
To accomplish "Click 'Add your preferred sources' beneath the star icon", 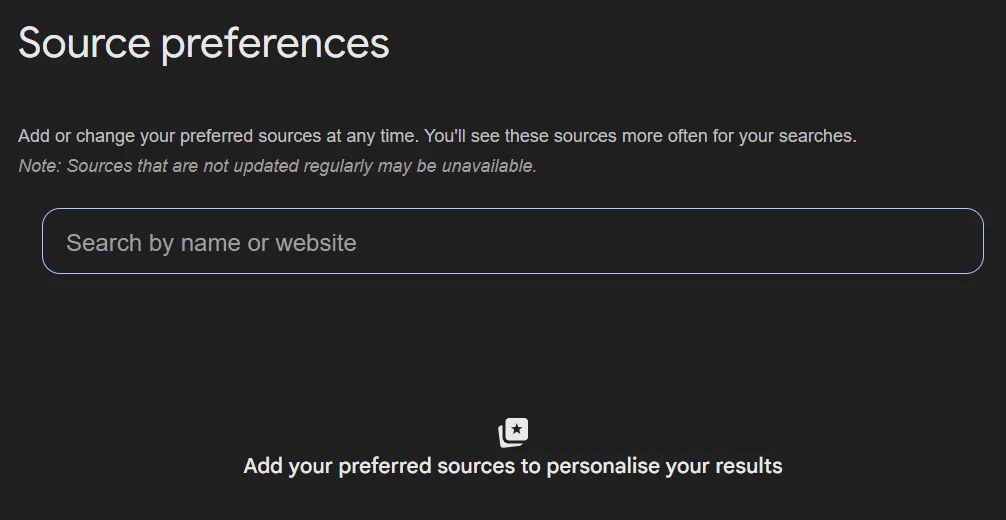I will 379,466.
